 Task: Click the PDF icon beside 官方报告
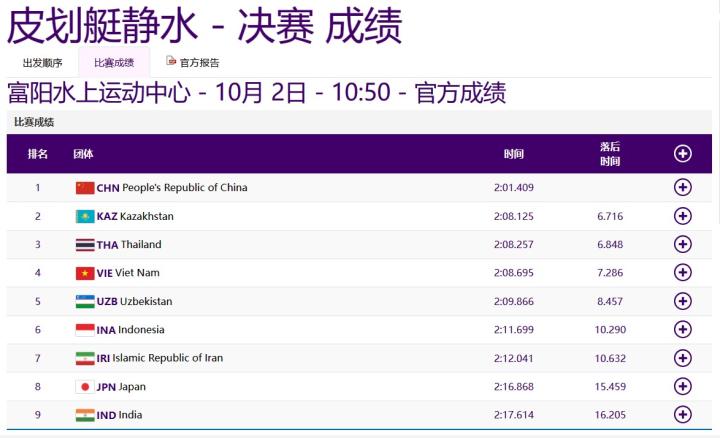tap(171, 61)
